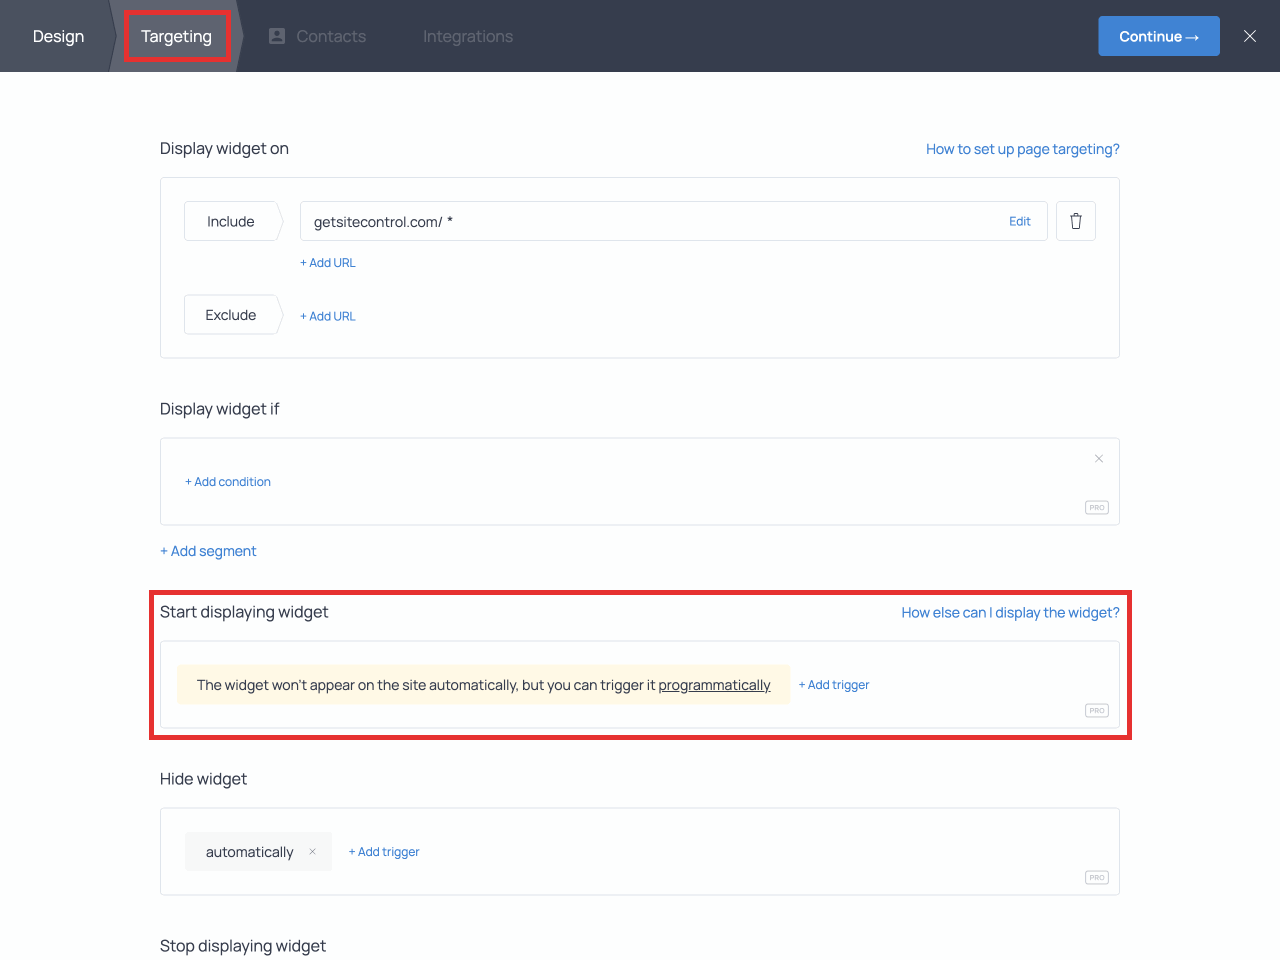Click How else can I display the widget
The width and height of the screenshot is (1280, 960).
[x=1010, y=612]
